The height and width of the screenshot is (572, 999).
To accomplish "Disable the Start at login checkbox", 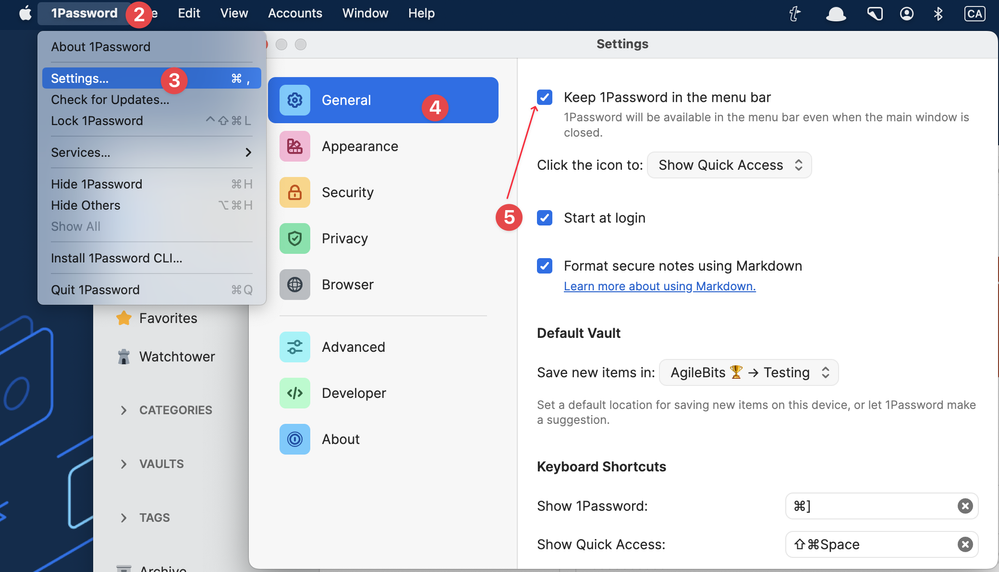I will (545, 218).
